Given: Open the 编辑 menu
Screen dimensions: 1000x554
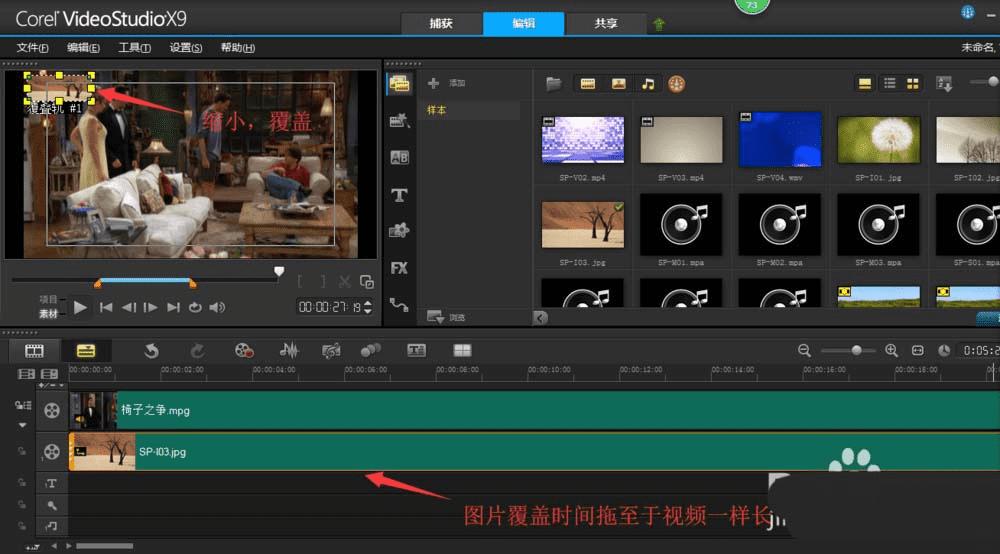Looking at the screenshot, I should (83, 48).
